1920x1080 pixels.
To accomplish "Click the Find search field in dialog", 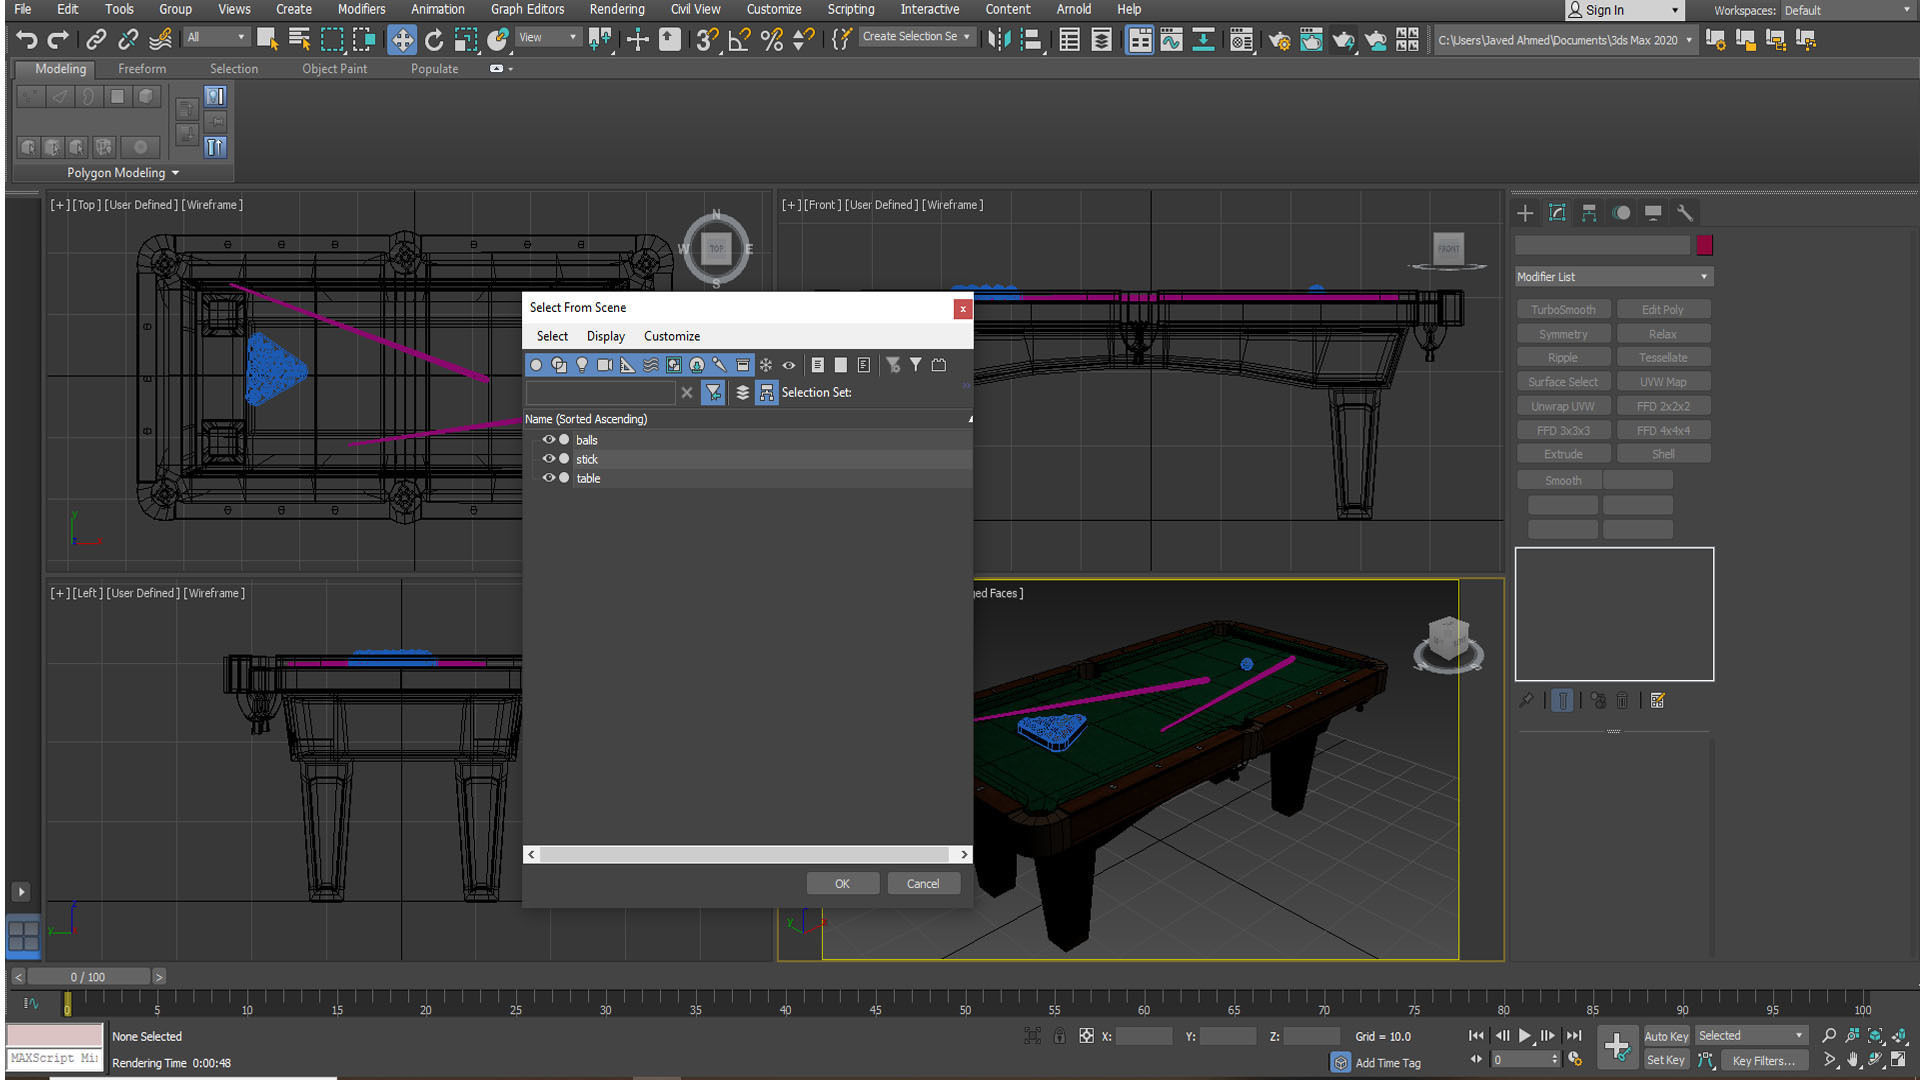I will click(600, 393).
